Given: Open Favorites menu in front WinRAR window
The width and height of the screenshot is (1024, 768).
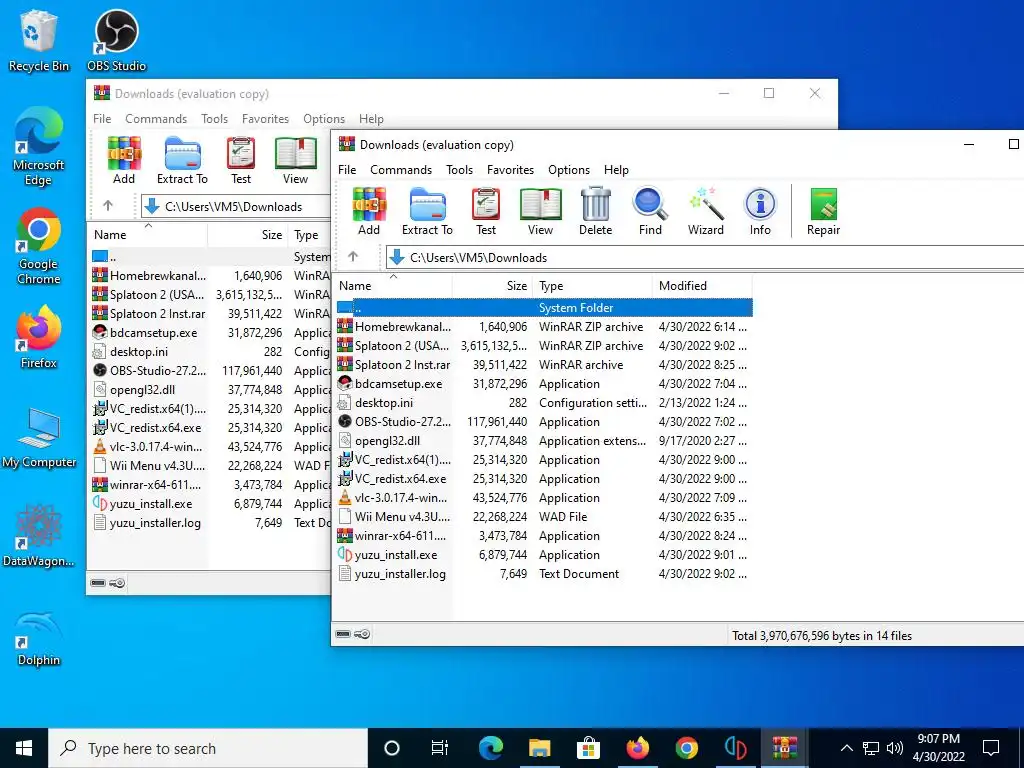Looking at the screenshot, I should [x=510, y=170].
